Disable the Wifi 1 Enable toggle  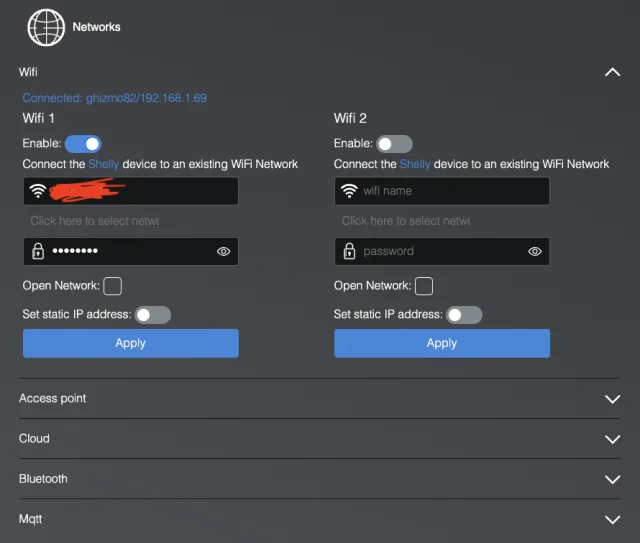coord(83,144)
